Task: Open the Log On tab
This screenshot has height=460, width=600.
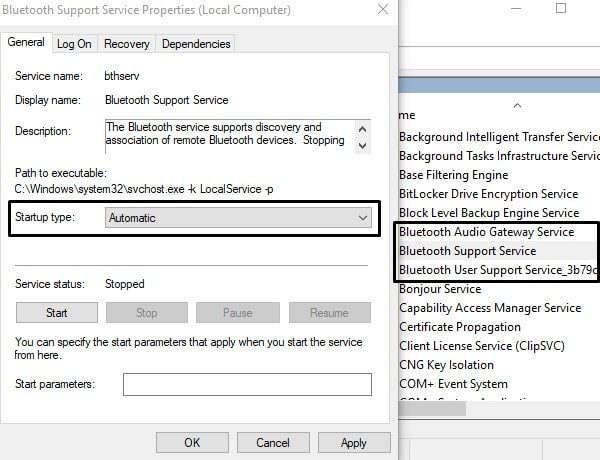Action: (x=74, y=44)
